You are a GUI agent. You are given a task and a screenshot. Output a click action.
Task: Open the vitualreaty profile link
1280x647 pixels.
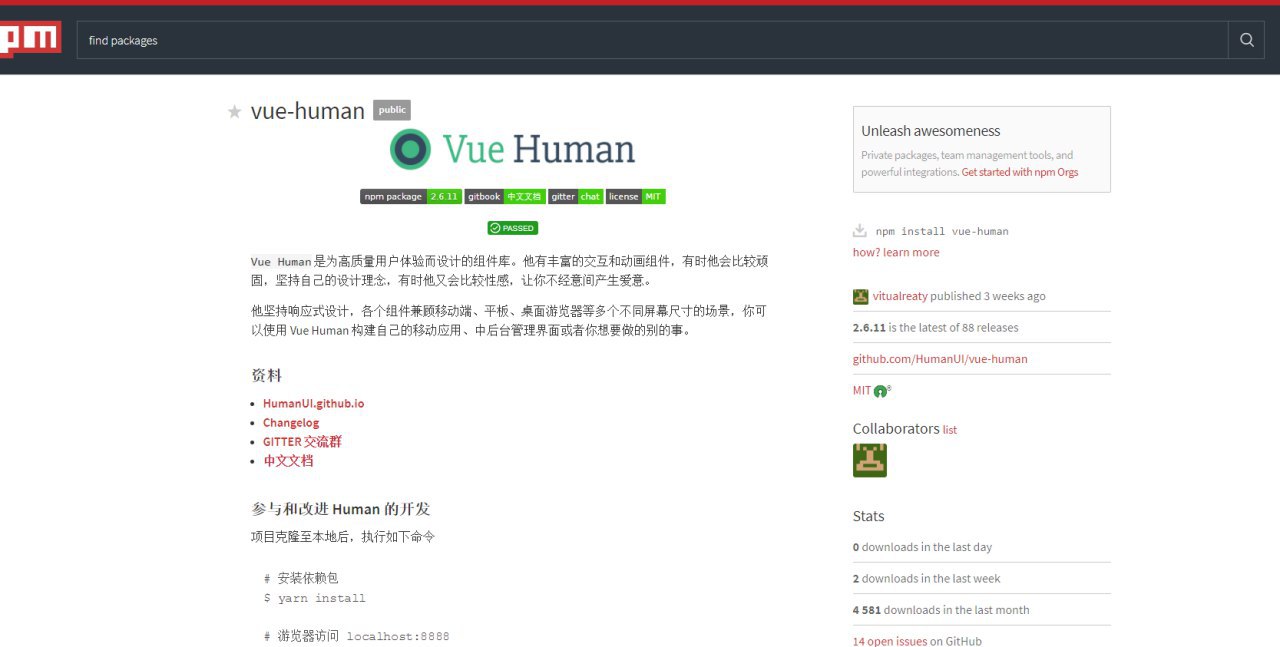[900, 296]
